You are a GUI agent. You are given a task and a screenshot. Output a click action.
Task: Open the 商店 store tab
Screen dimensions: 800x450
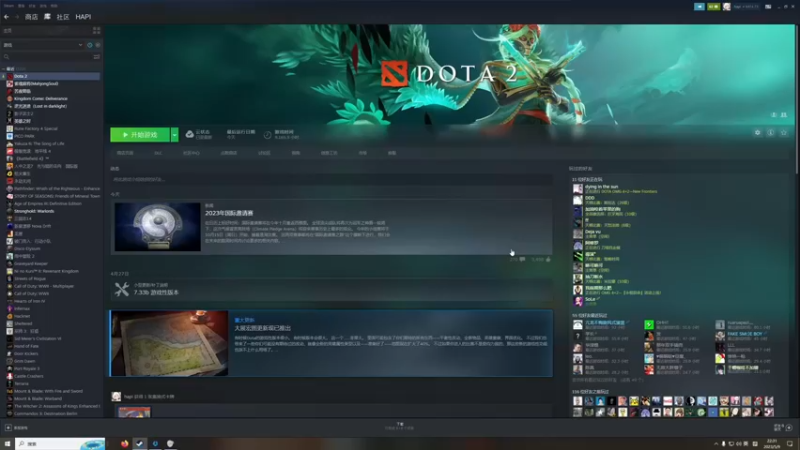pos(31,17)
